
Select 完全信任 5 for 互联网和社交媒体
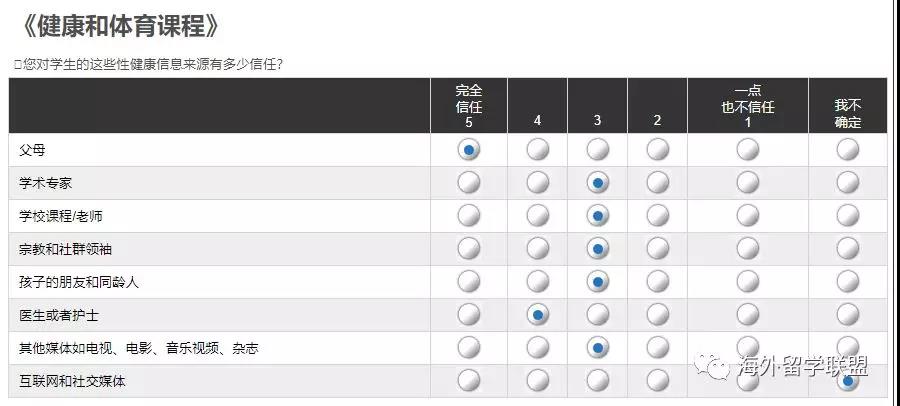pos(469,380)
